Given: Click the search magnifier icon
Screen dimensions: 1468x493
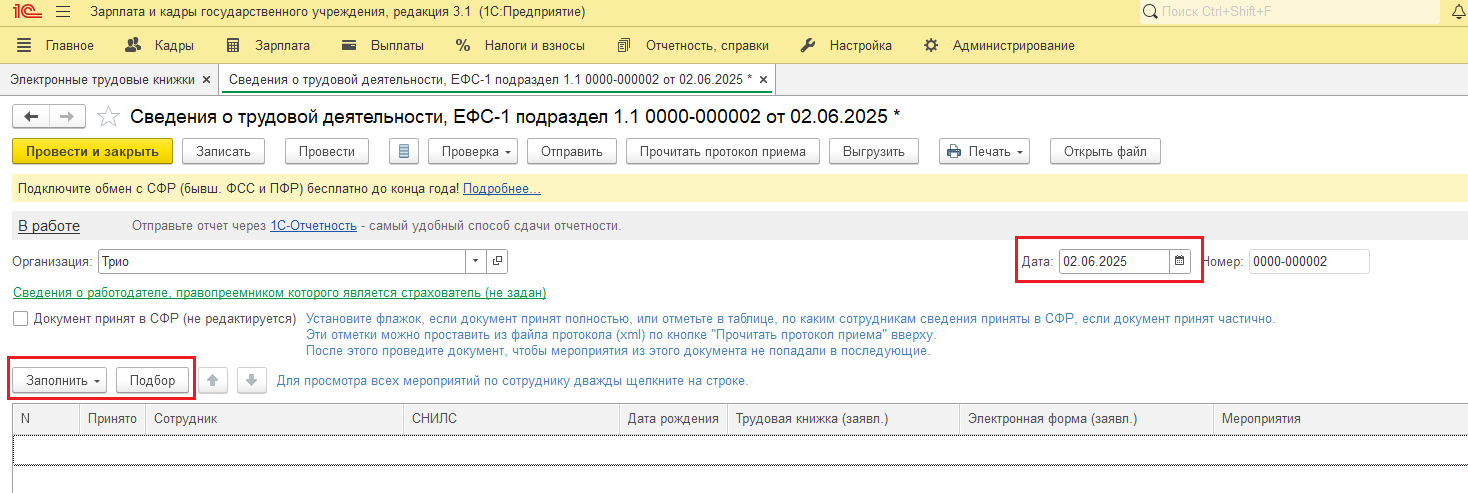Looking at the screenshot, I should click(x=1150, y=12).
